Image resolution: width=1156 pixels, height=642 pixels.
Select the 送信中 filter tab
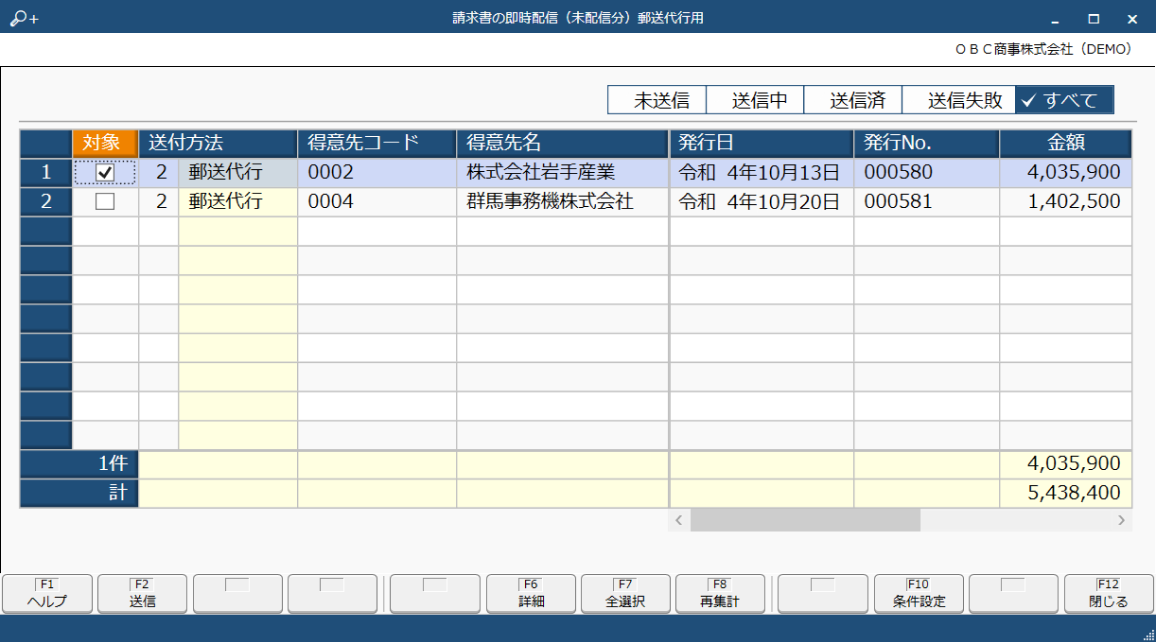click(x=755, y=100)
